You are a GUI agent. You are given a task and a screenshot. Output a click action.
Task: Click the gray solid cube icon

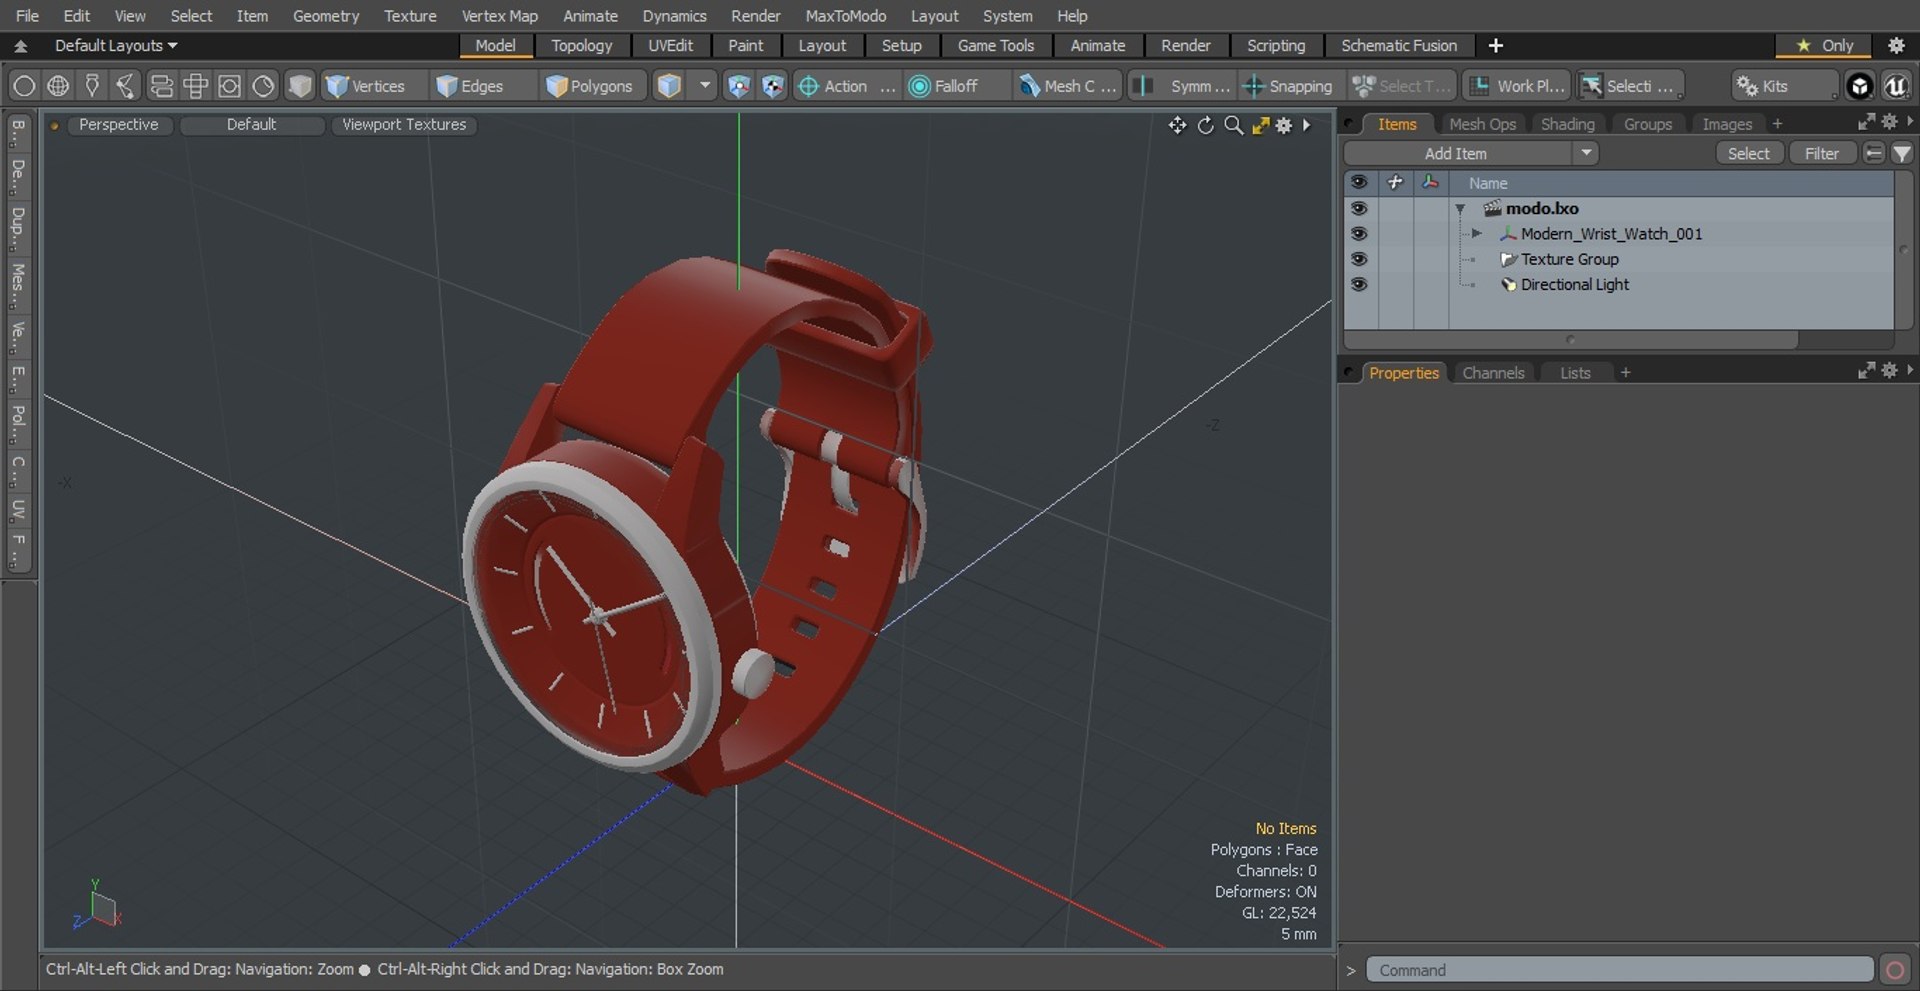(x=299, y=86)
